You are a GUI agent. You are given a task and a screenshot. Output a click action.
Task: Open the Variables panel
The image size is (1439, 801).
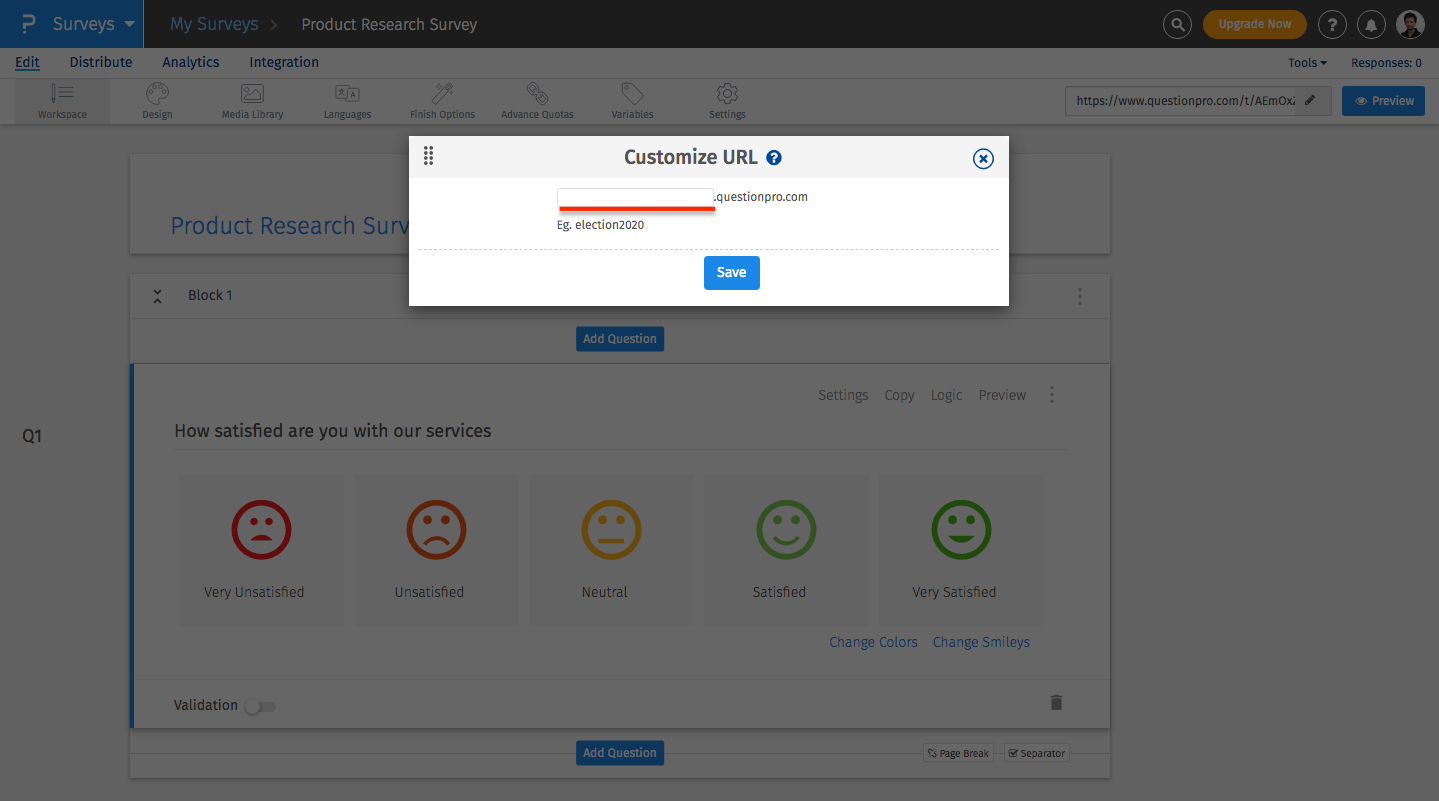[631, 100]
